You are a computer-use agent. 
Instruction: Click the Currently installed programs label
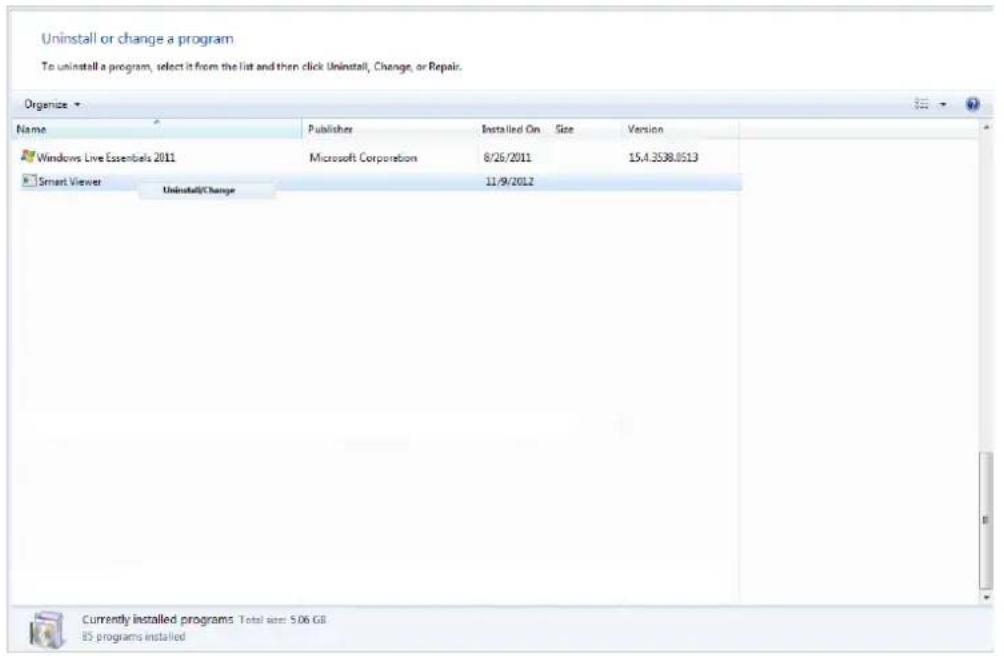click(158, 620)
